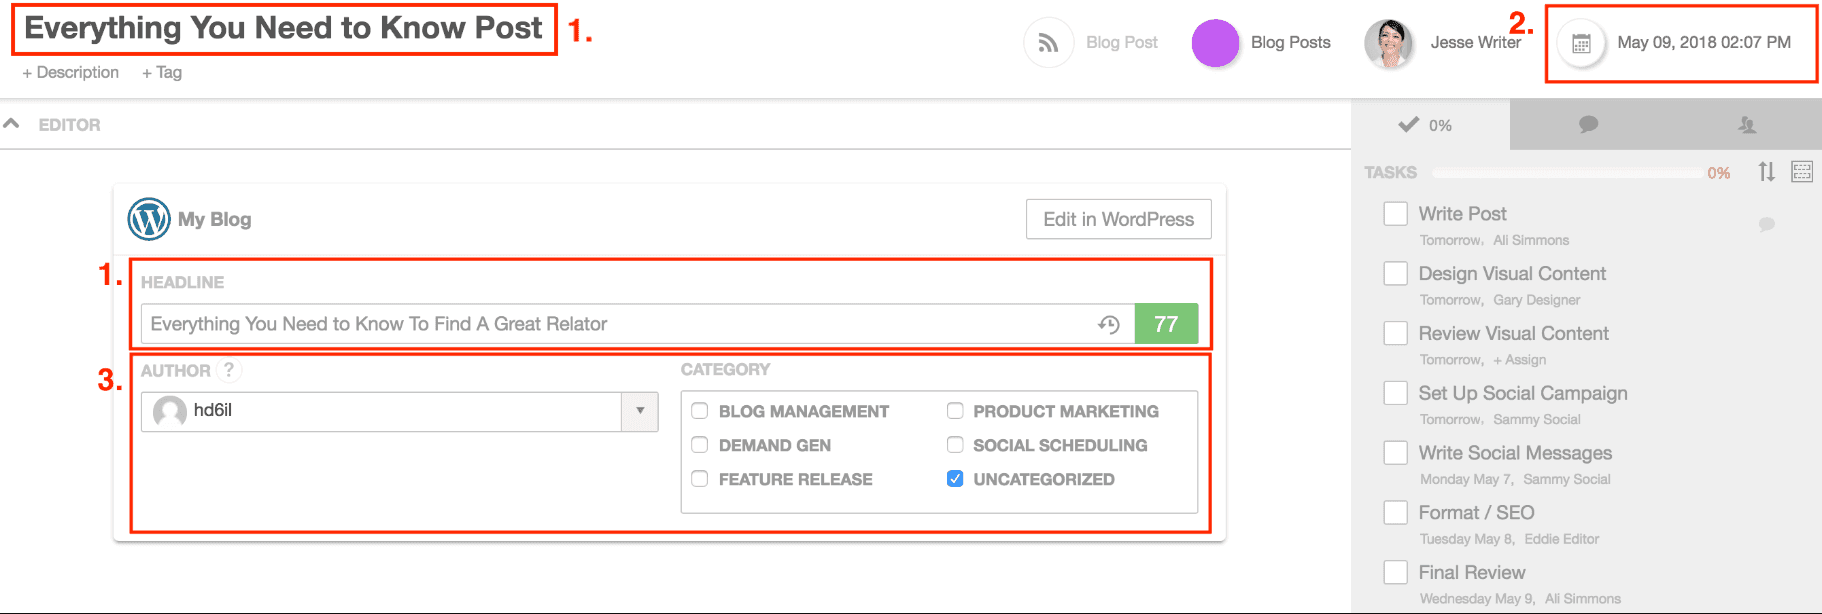
Task: Click the Everything You Need to Know Post title
Action: pyautogui.click(x=283, y=28)
